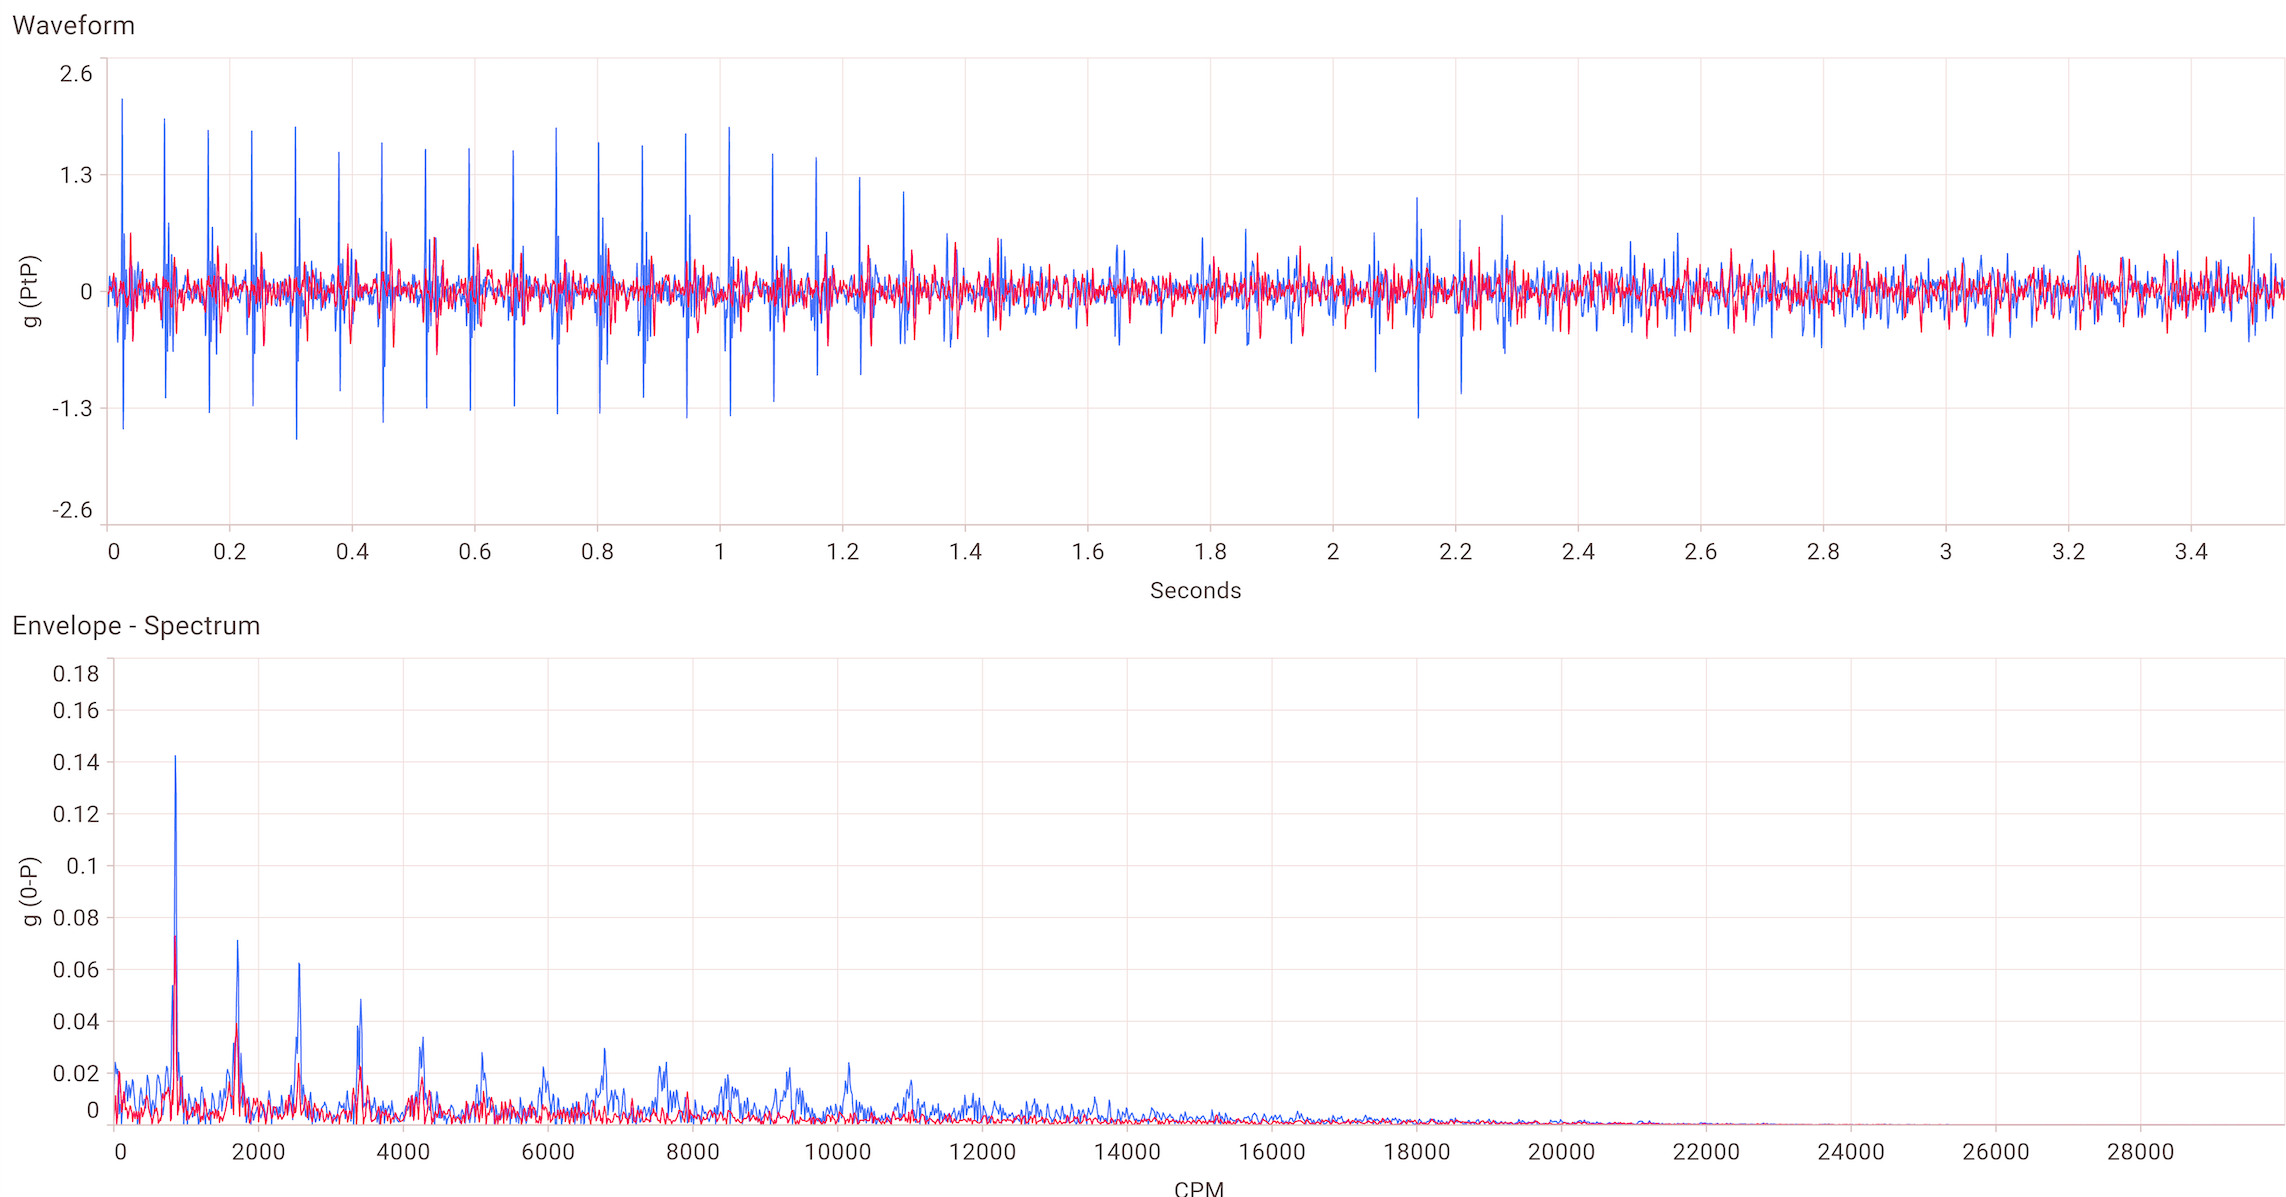2286x1197 pixels.
Task: Click the 20000 CPM axis tick label
Action: coord(1561,1152)
